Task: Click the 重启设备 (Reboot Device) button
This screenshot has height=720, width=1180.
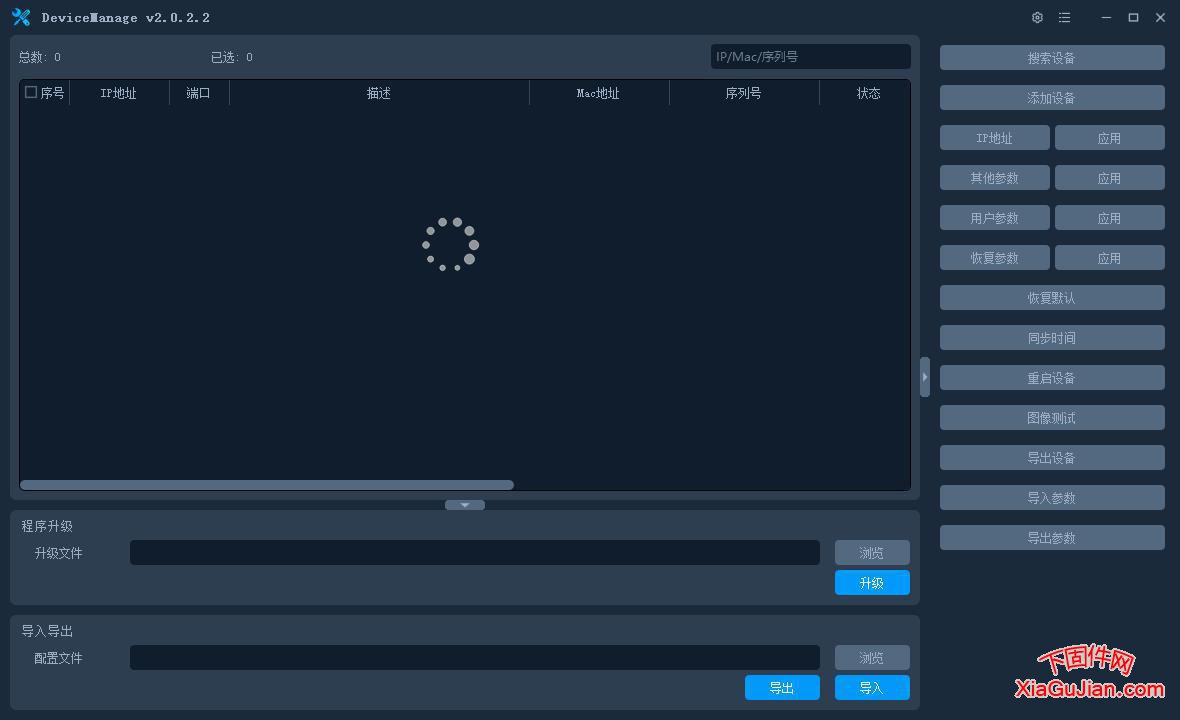Action: tap(1051, 377)
